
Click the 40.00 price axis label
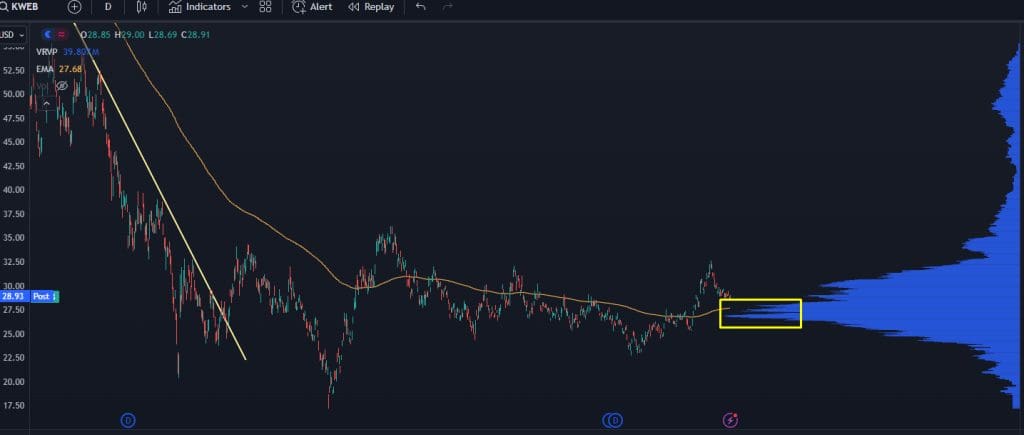[14, 190]
